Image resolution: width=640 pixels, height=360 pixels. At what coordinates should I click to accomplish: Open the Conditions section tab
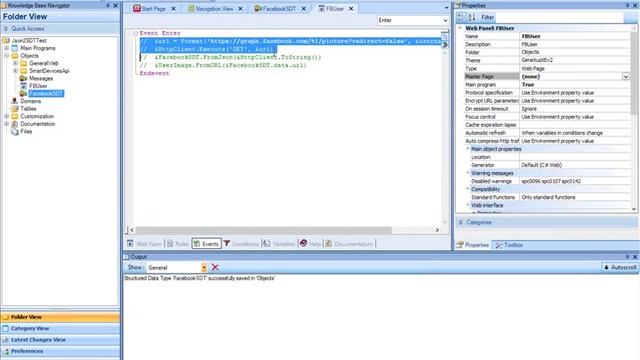tap(241, 244)
